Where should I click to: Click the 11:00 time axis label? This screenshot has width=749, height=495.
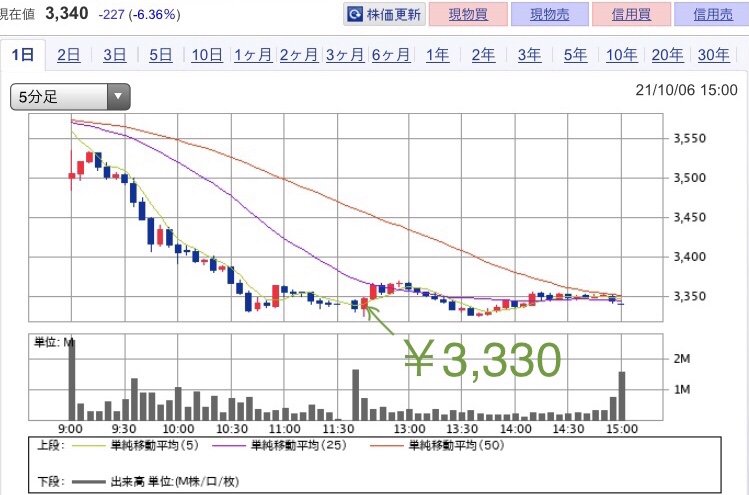click(285, 429)
